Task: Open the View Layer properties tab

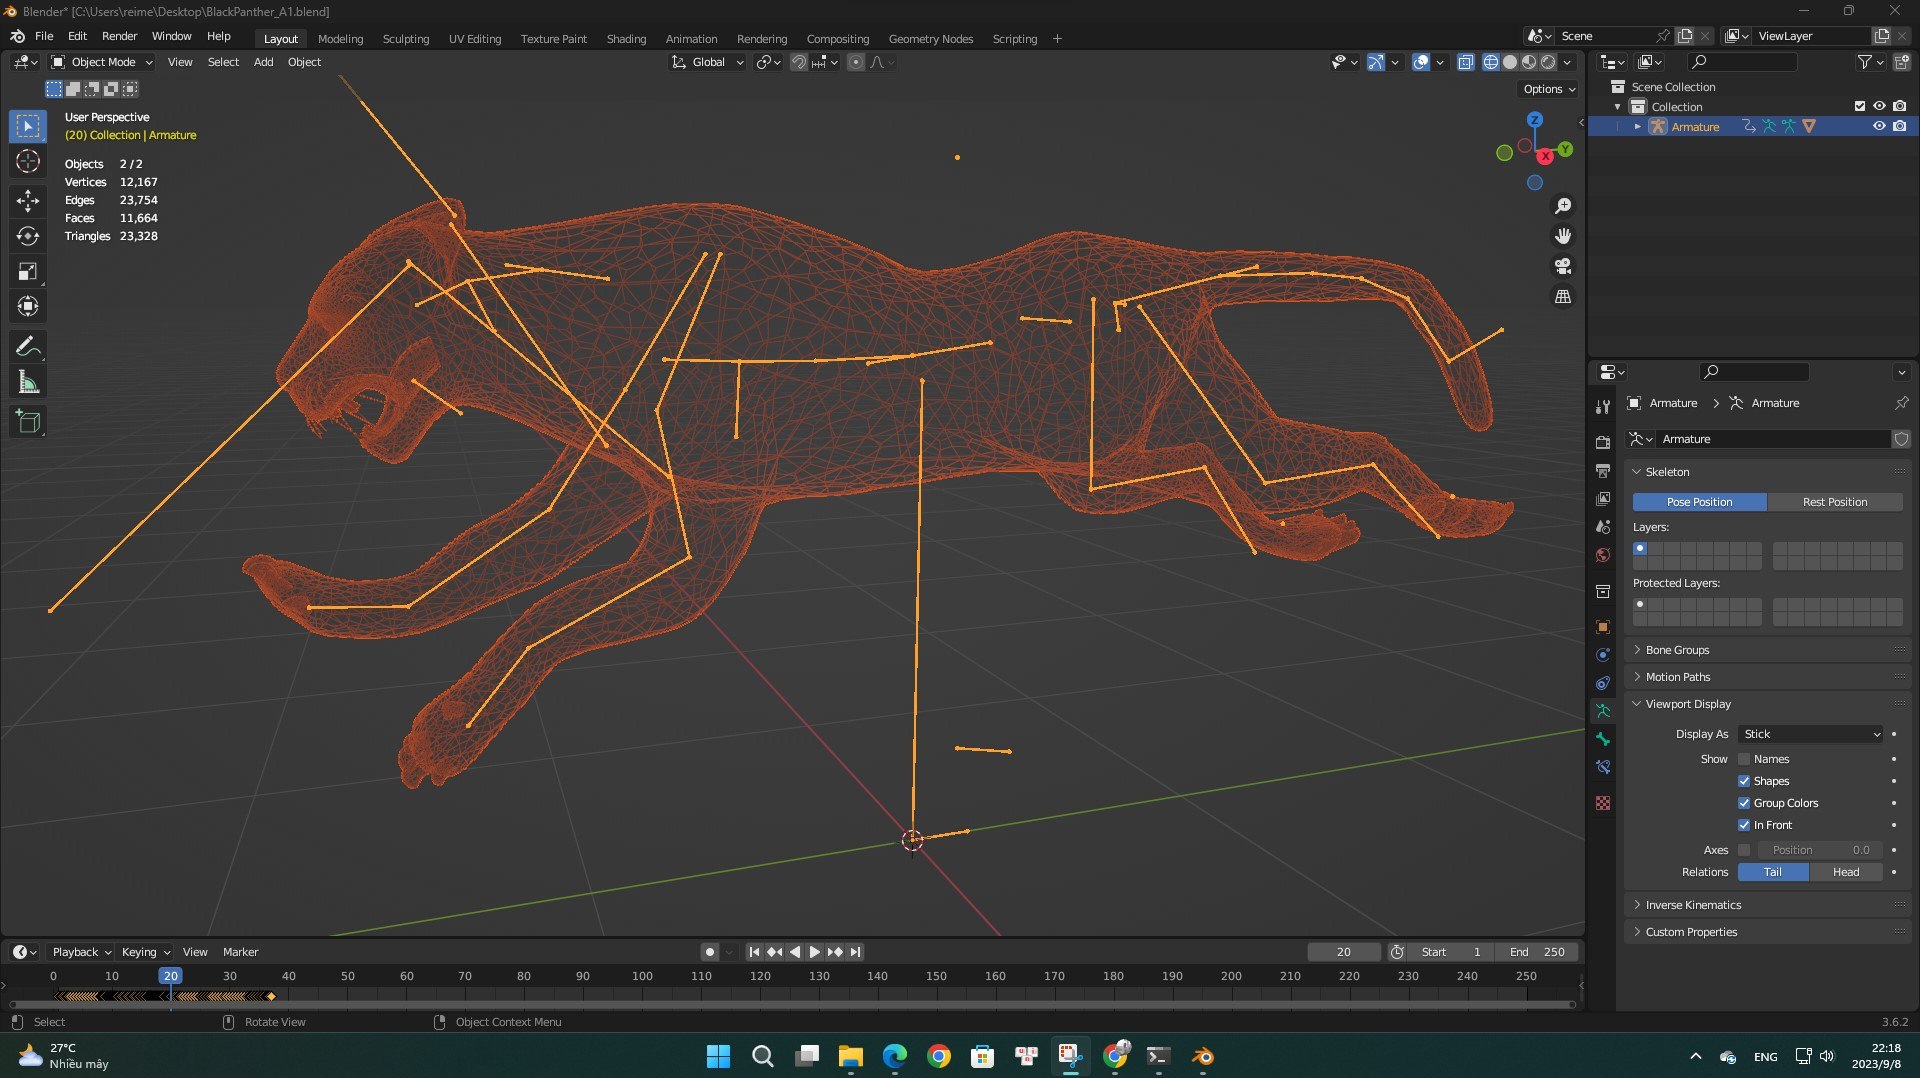Action: click(x=1603, y=498)
